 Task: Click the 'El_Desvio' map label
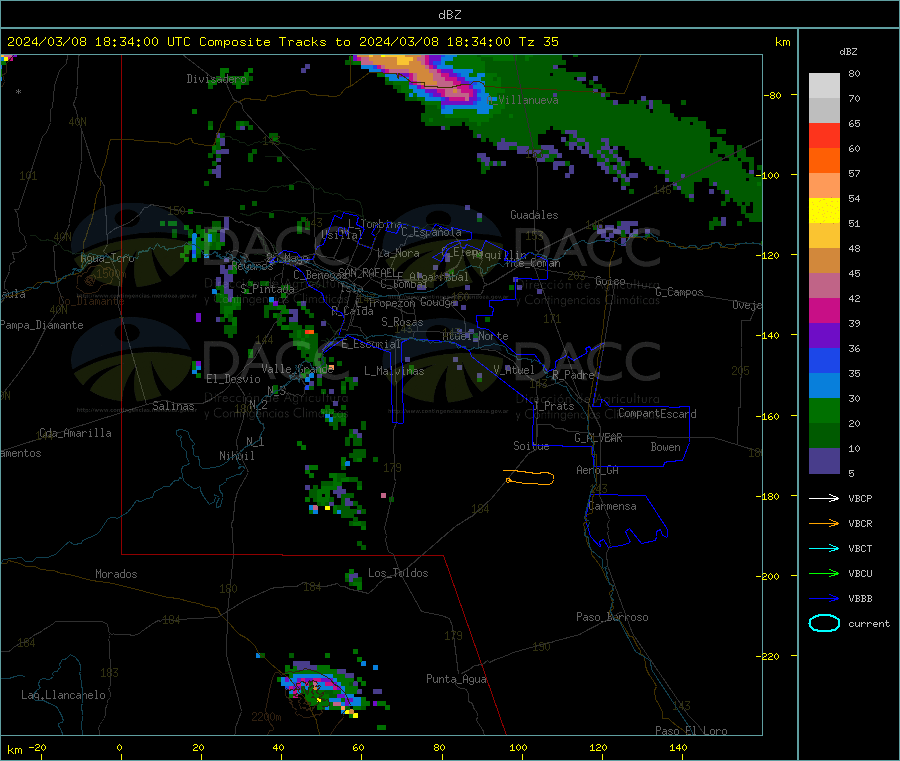point(233,379)
